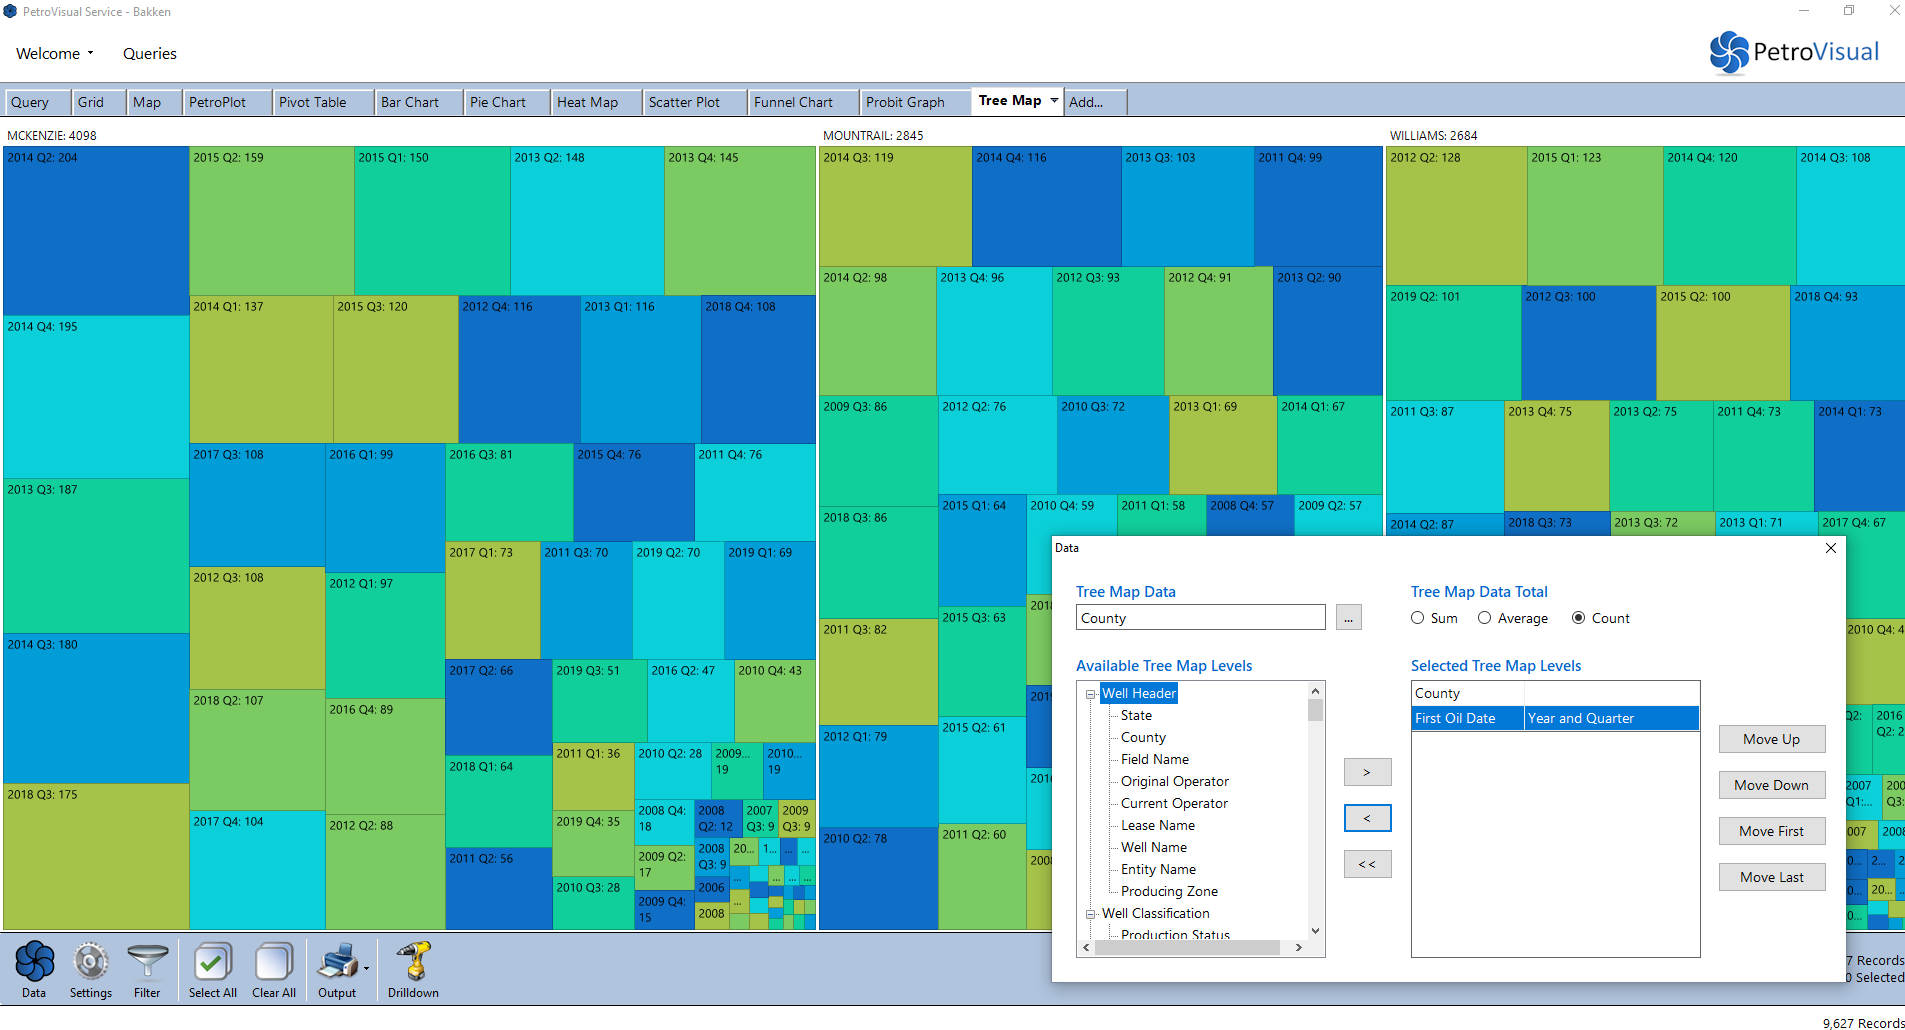
Task: Switch to the Heat Map tab
Action: coord(587,102)
